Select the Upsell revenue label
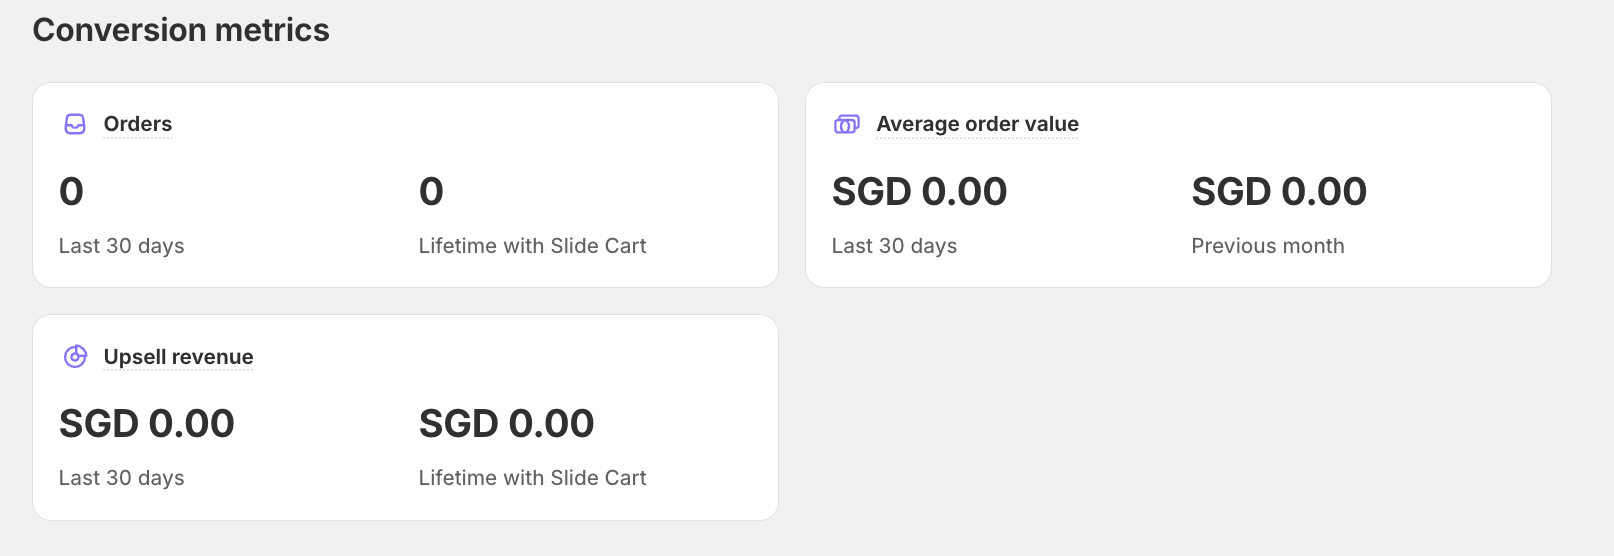The image size is (1614, 556). pos(178,357)
